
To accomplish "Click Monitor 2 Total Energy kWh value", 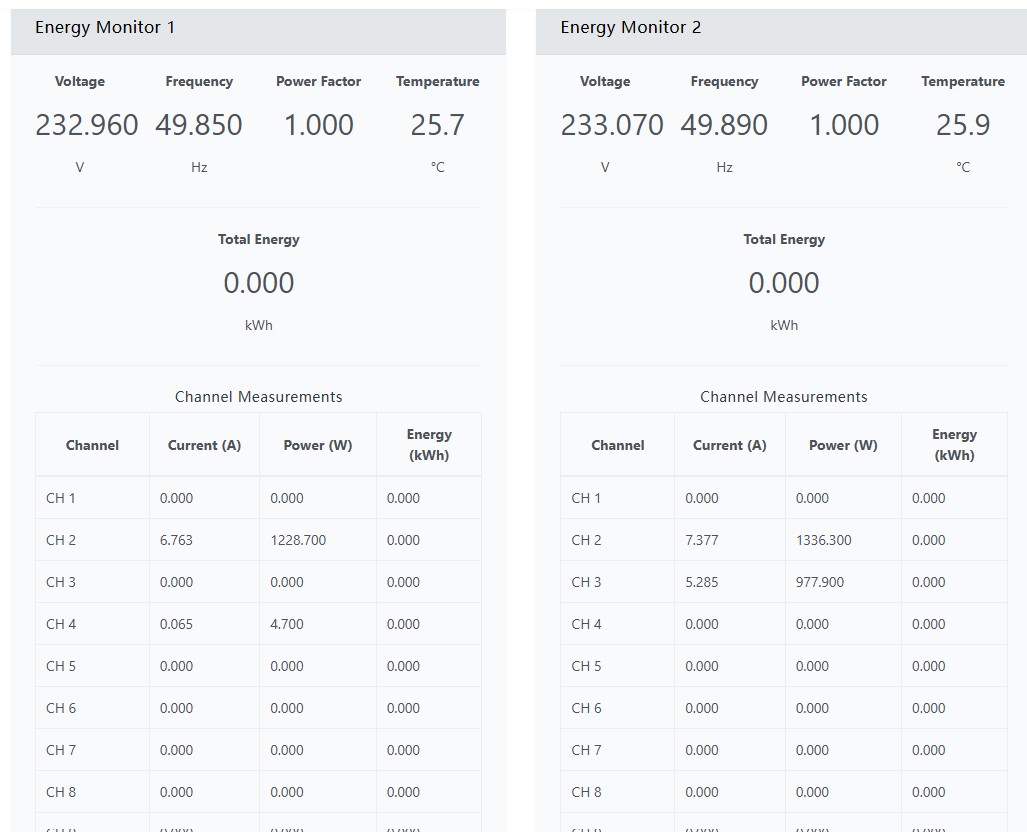I will tap(784, 282).
